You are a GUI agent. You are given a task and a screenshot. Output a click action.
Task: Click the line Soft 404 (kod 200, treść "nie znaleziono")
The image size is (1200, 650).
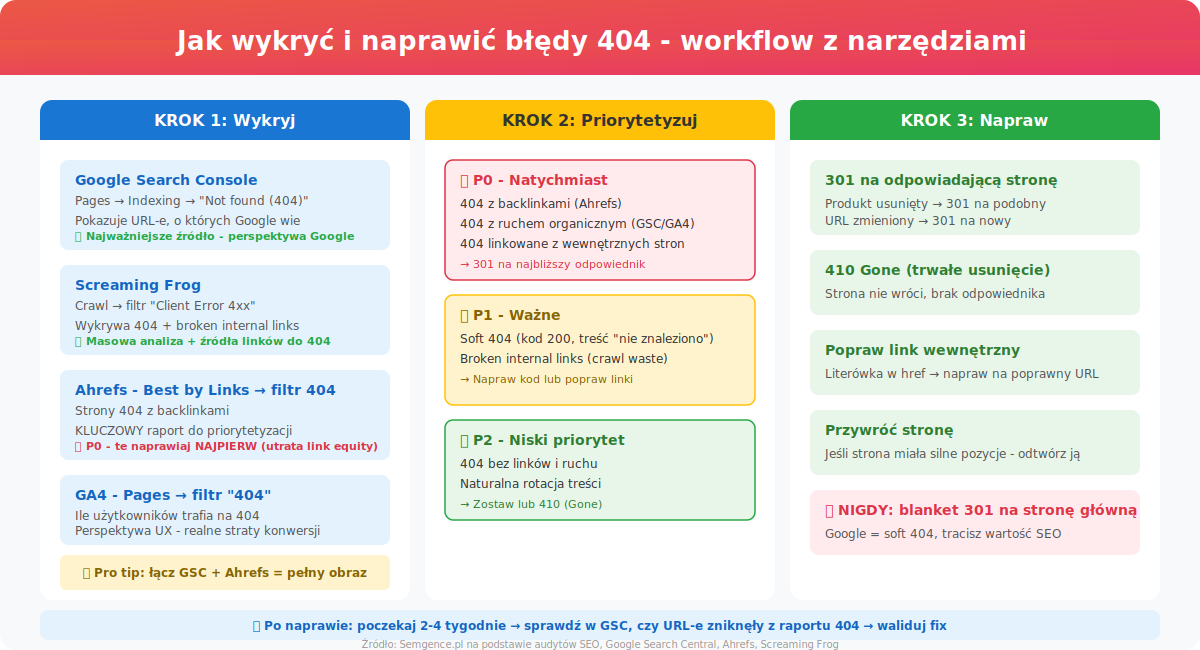[x=587, y=339]
